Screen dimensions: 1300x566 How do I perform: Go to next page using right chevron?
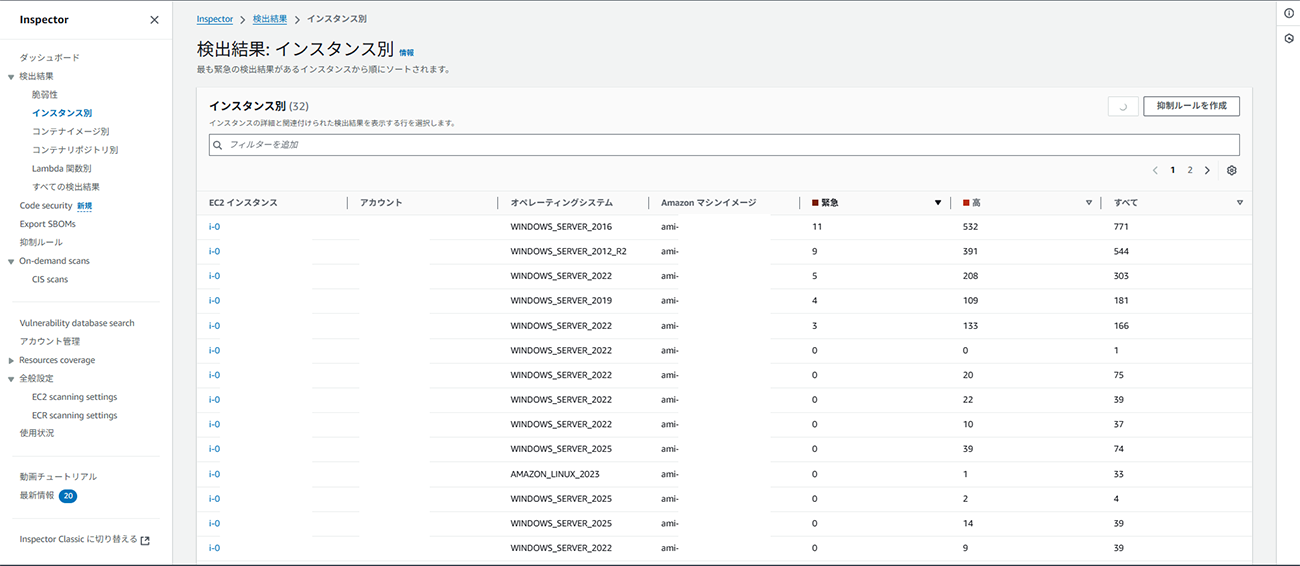[x=1207, y=171]
